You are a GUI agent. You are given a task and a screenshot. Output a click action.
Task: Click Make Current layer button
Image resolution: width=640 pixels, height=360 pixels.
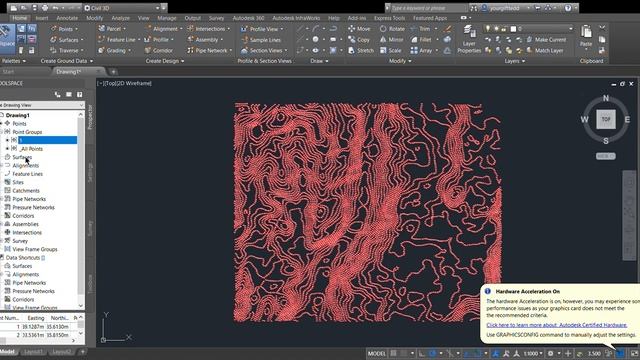pos(546,40)
